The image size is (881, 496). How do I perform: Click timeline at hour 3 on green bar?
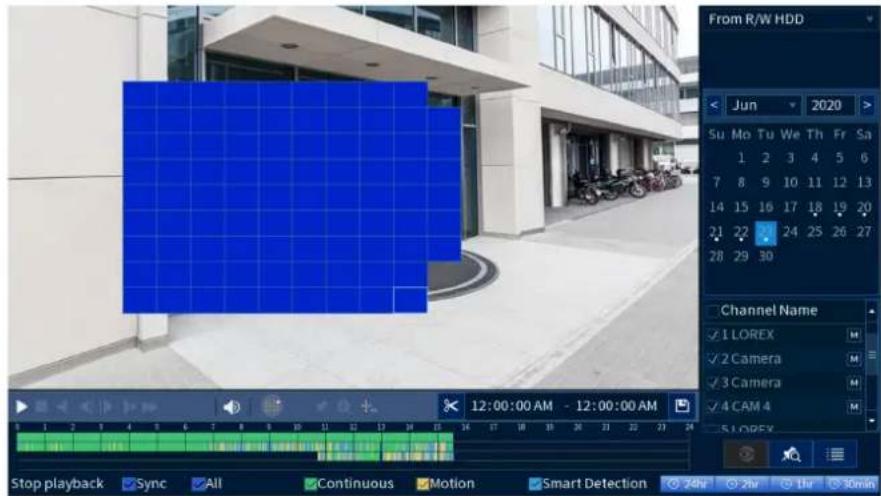[101, 442]
